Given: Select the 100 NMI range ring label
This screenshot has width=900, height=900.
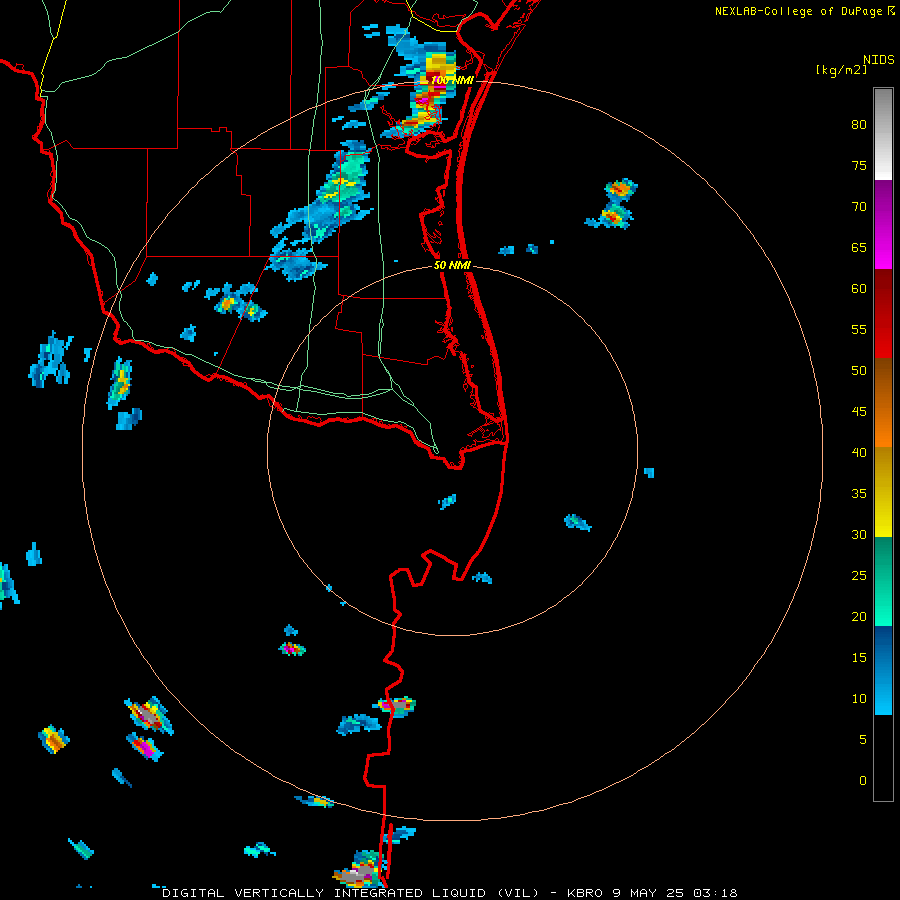Looking at the screenshot, I should coord(452,80).
